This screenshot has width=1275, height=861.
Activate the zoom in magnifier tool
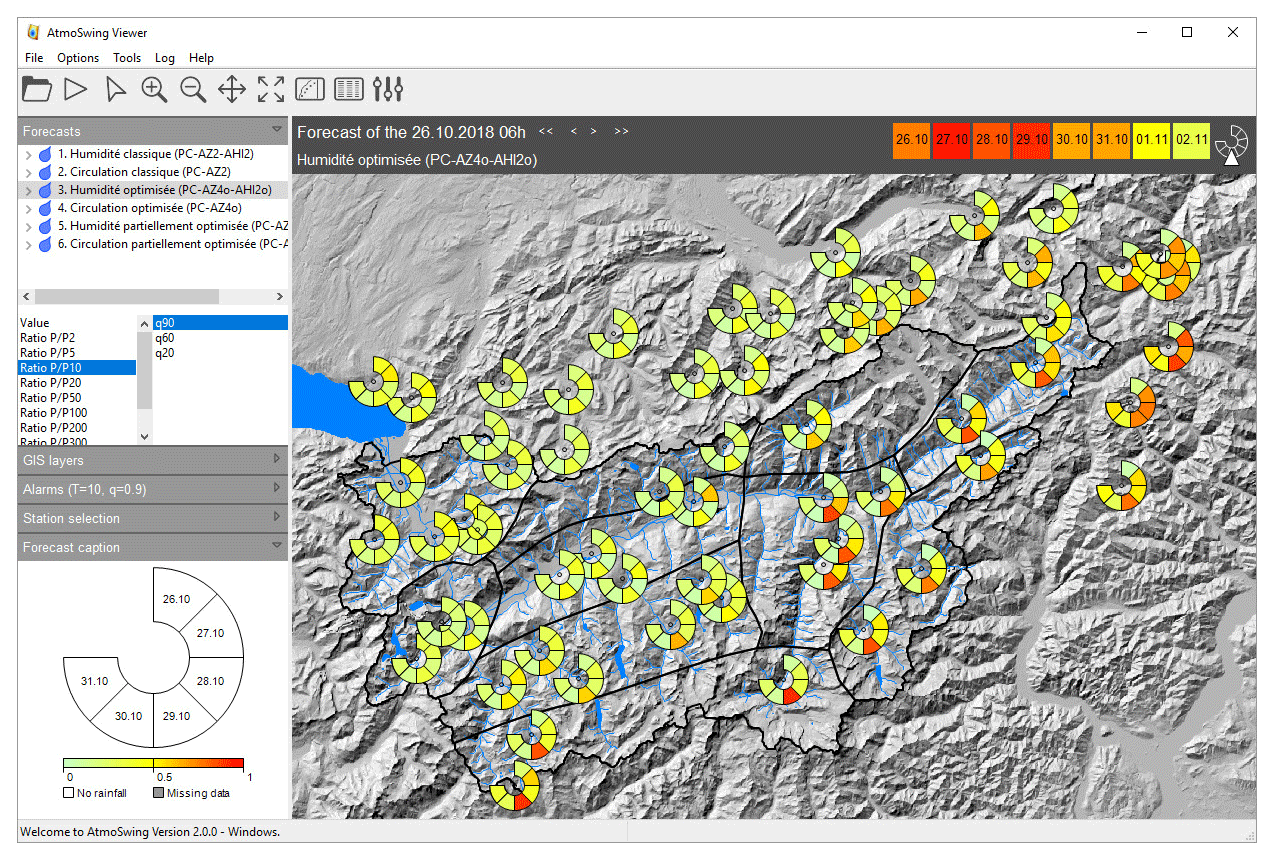click(154, 90)
